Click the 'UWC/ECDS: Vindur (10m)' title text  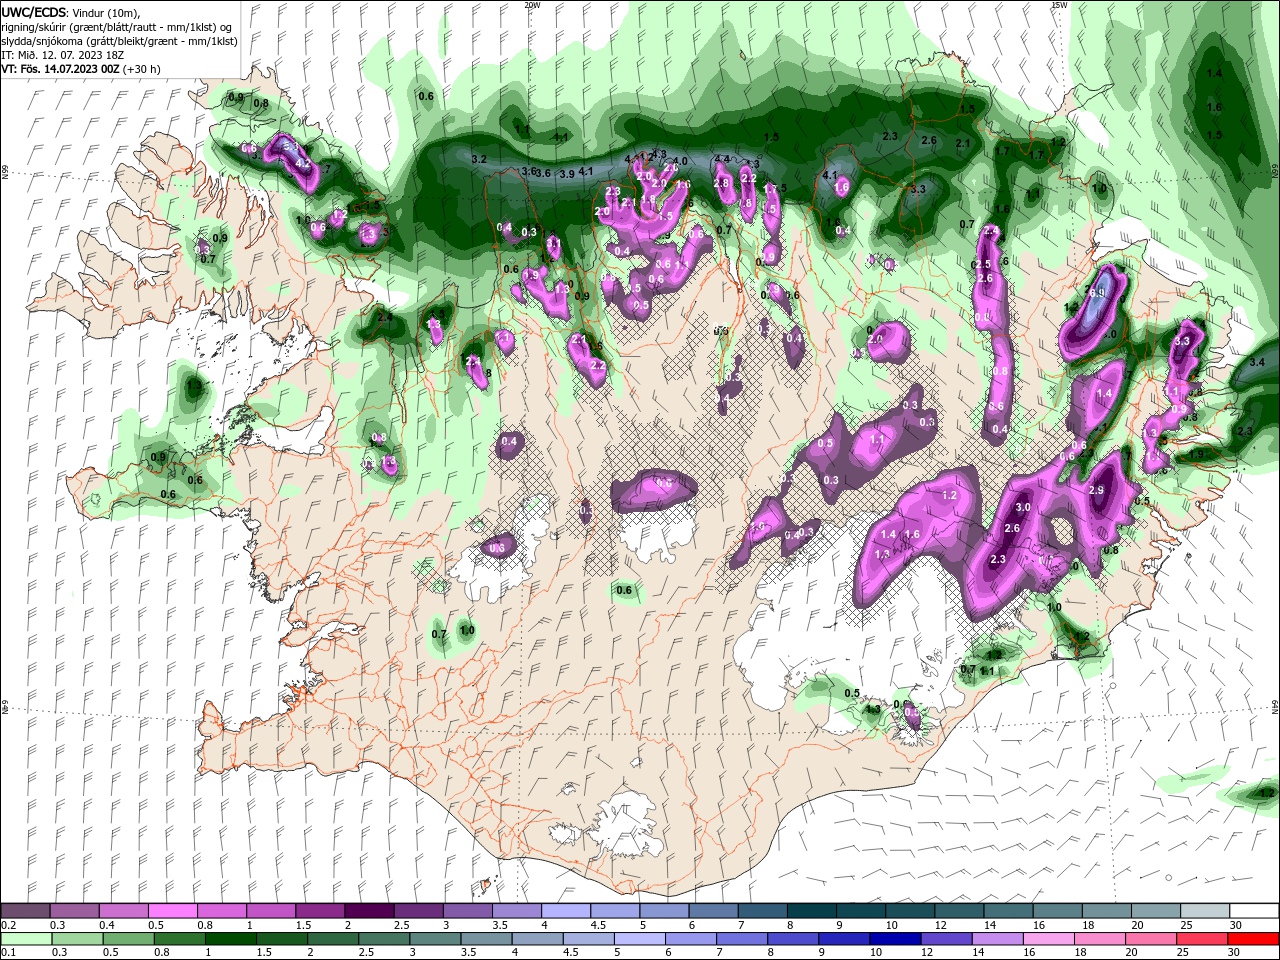[x=71, y=12]
